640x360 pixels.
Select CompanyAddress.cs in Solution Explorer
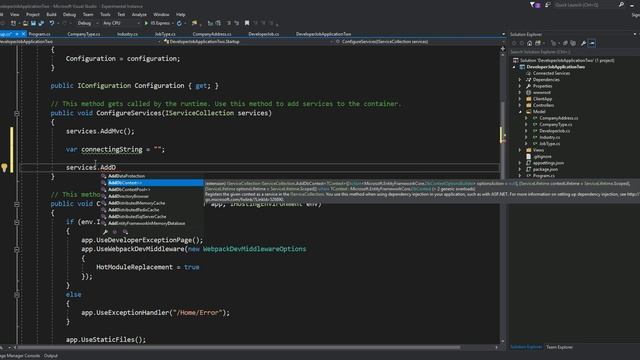[x=558, y=118]
